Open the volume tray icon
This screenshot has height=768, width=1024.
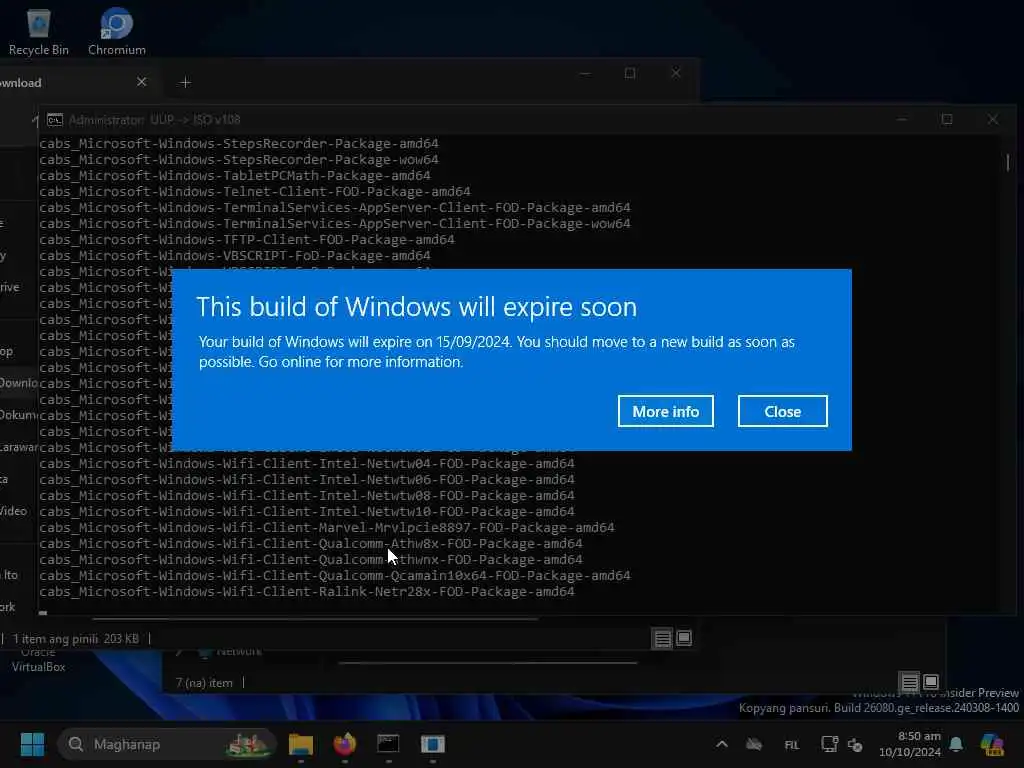tap(856, 744)
